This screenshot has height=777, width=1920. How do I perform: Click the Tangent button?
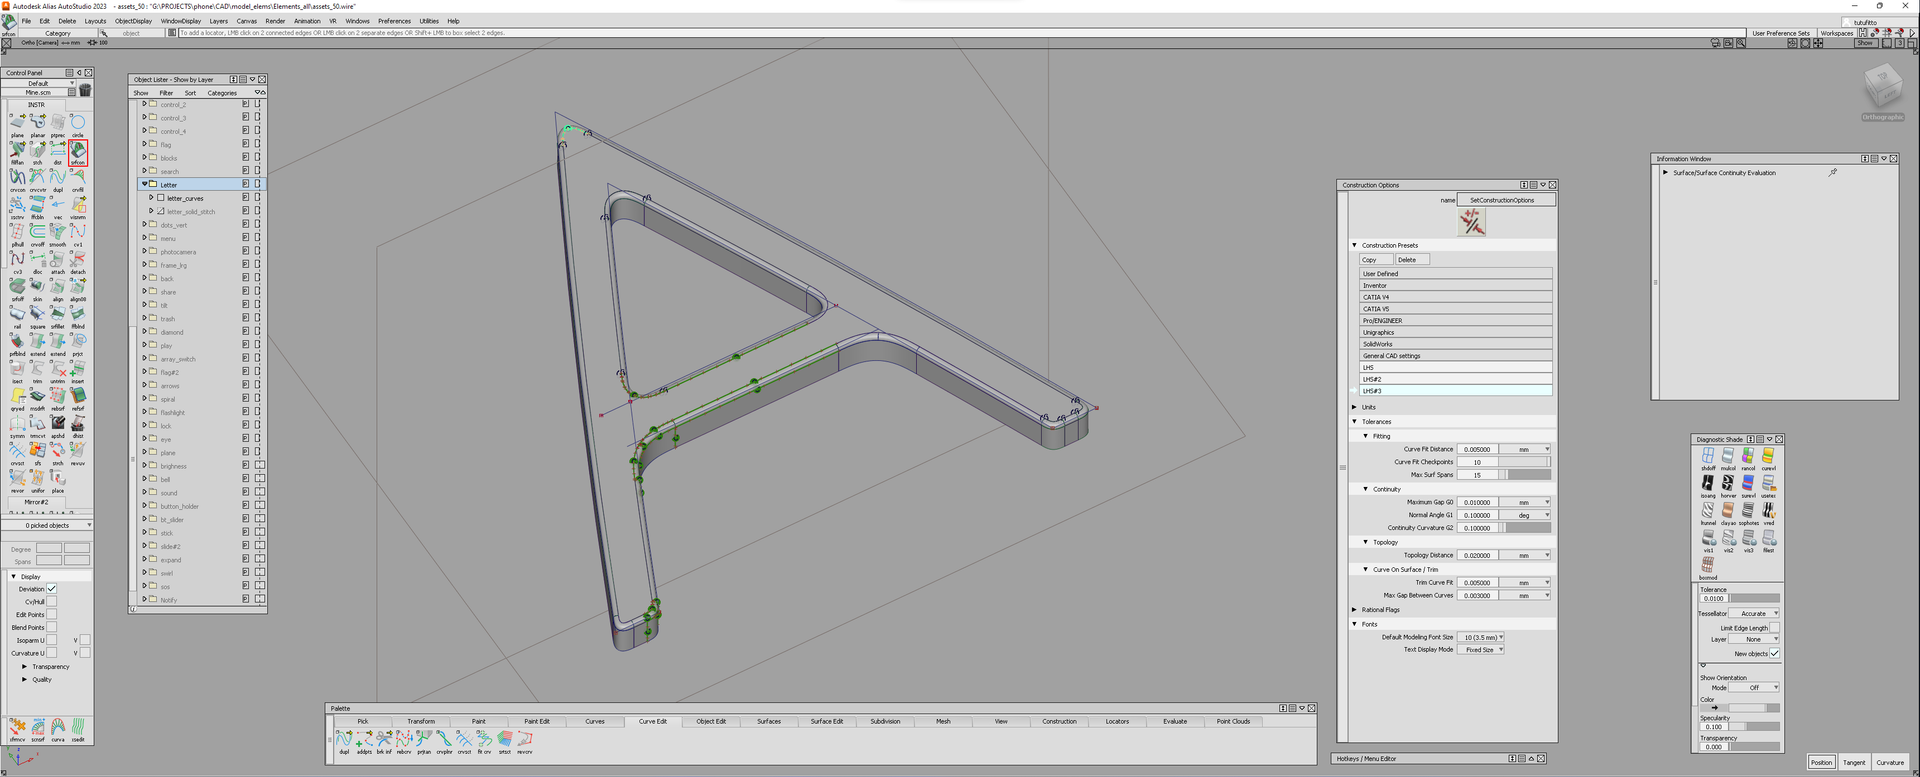coord(1854,762)
